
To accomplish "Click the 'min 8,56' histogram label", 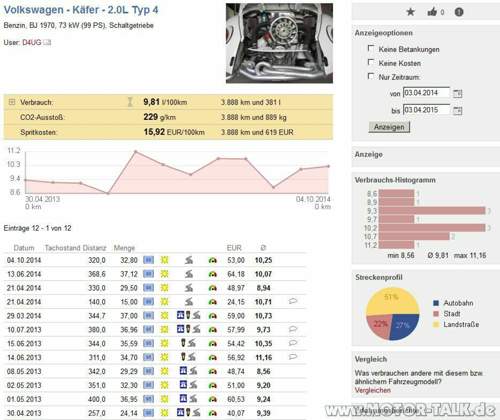I will pos(401,256).
